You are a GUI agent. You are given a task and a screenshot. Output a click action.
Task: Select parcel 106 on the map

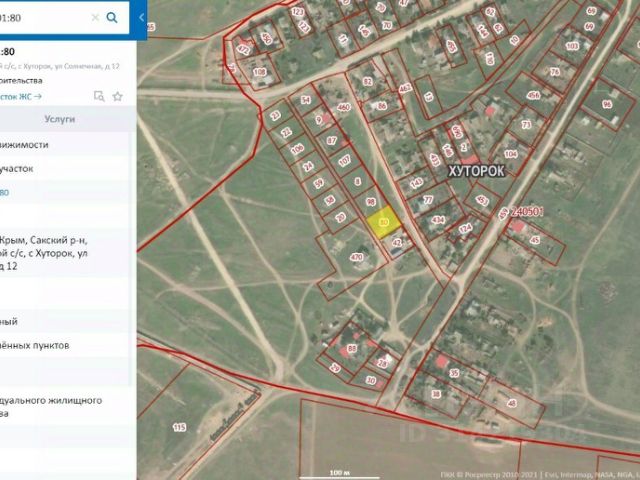pos(297,149)
